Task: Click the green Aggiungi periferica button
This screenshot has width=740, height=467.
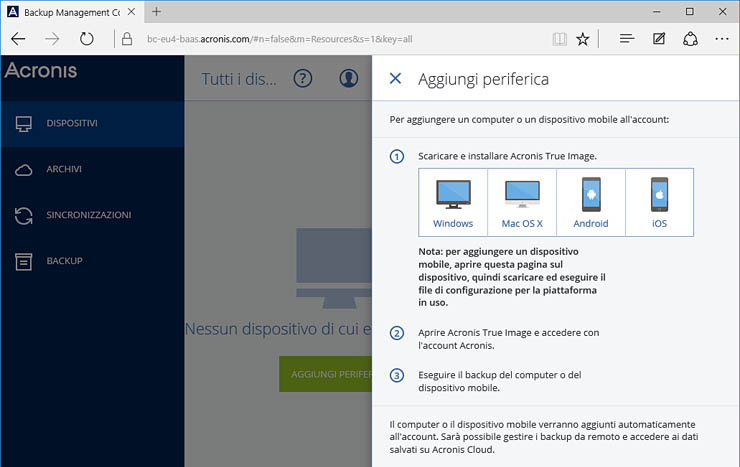Action: [x=326, y=374]
